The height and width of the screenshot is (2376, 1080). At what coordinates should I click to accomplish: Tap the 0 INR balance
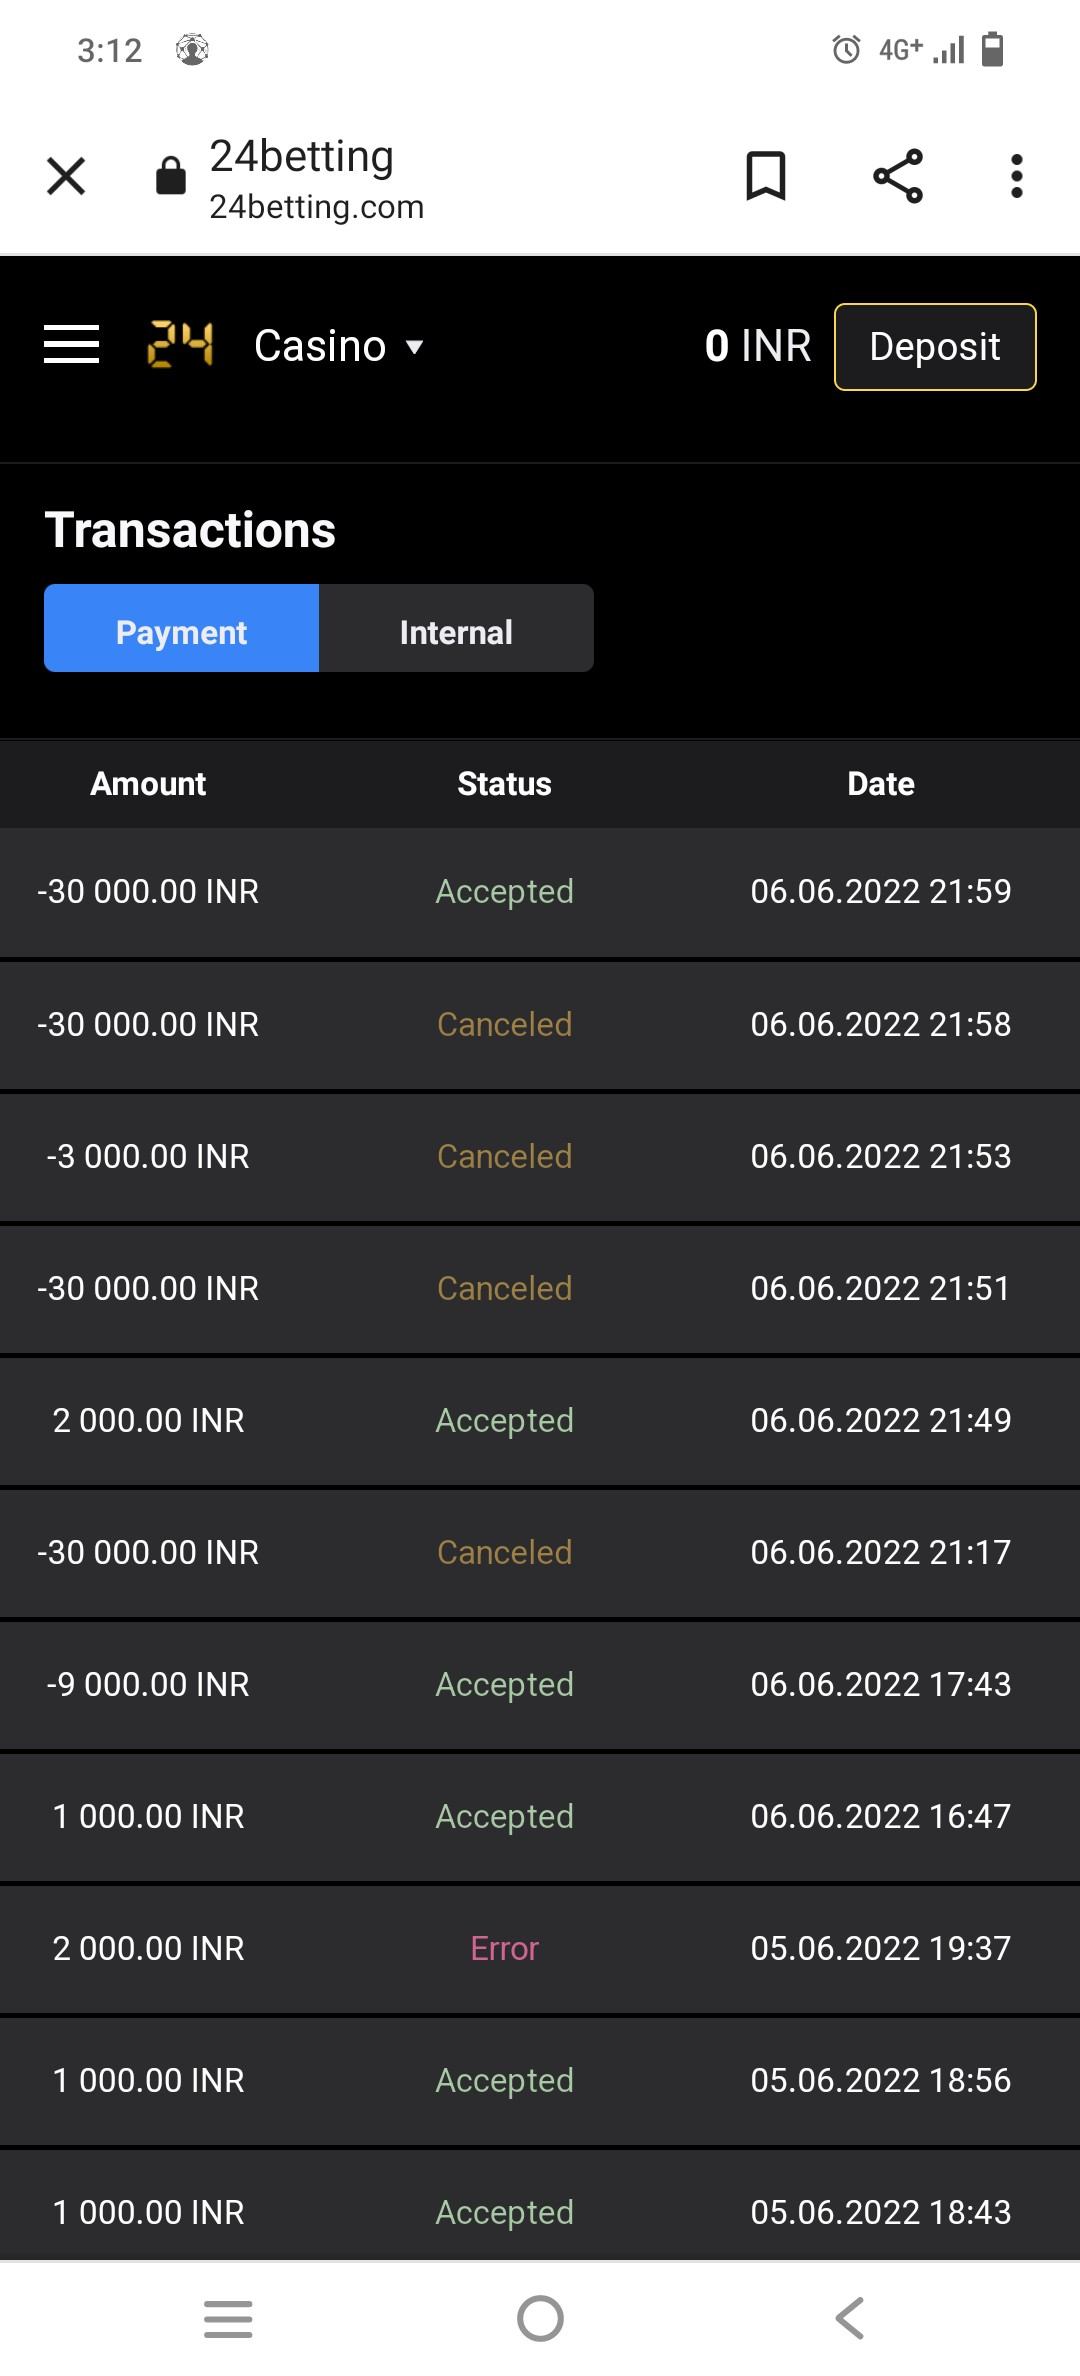[757, 346]
